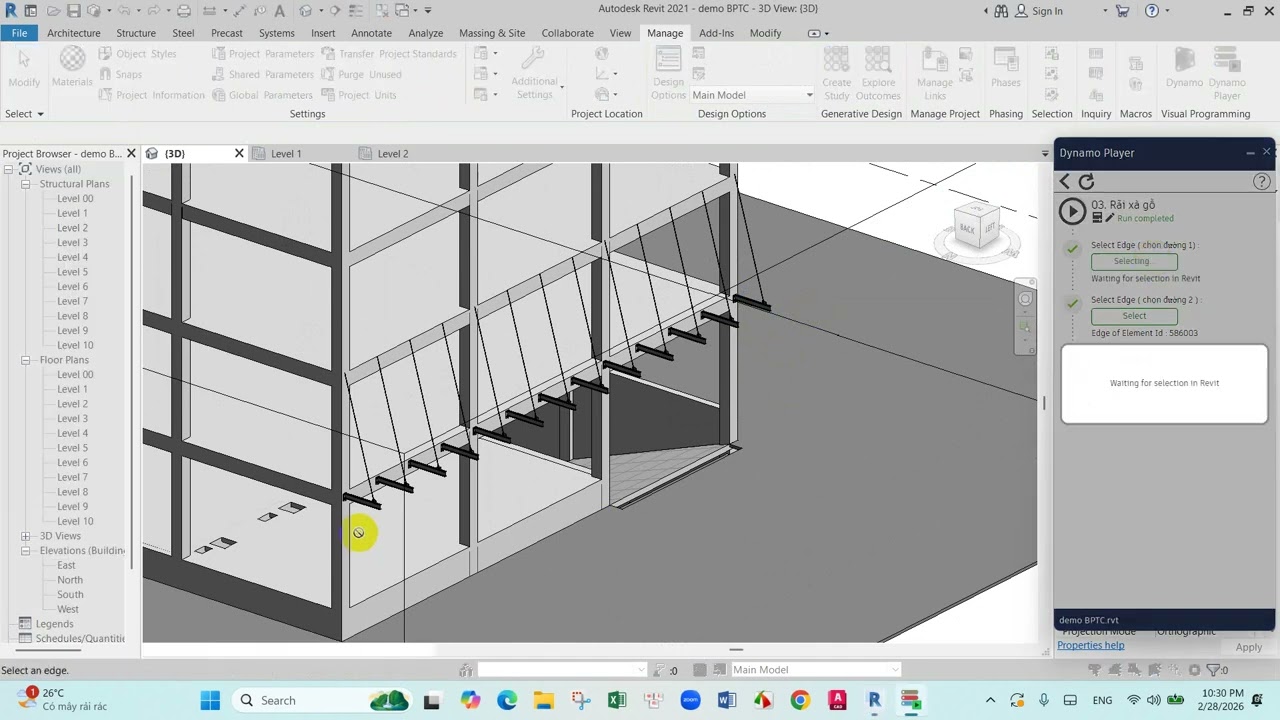Redo the action in the quick access toolbar

pyautogui.click(x=153, y=11)
